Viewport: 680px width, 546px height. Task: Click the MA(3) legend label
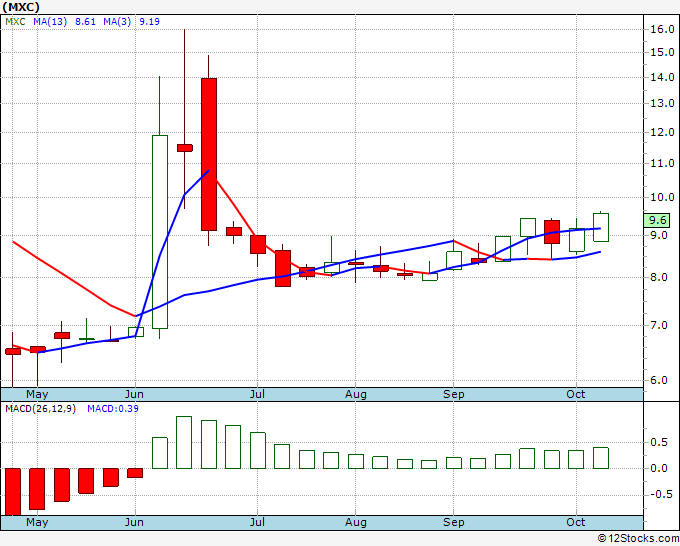117,22
